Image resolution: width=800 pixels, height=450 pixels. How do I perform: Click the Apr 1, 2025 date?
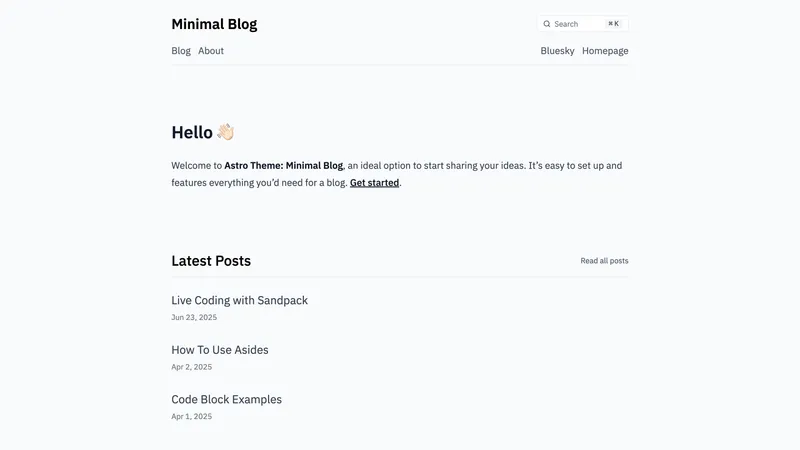(192, 416)
